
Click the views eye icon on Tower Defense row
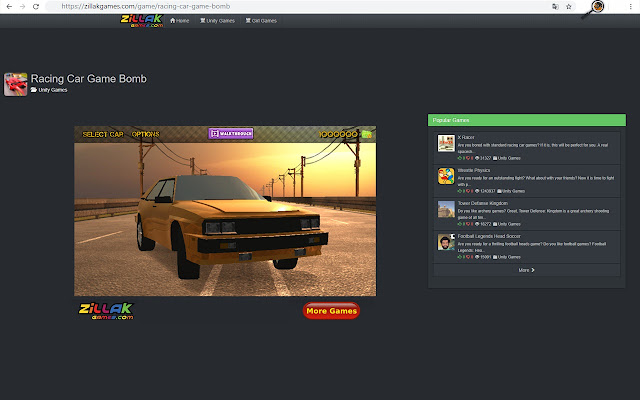tap(477, 224)
